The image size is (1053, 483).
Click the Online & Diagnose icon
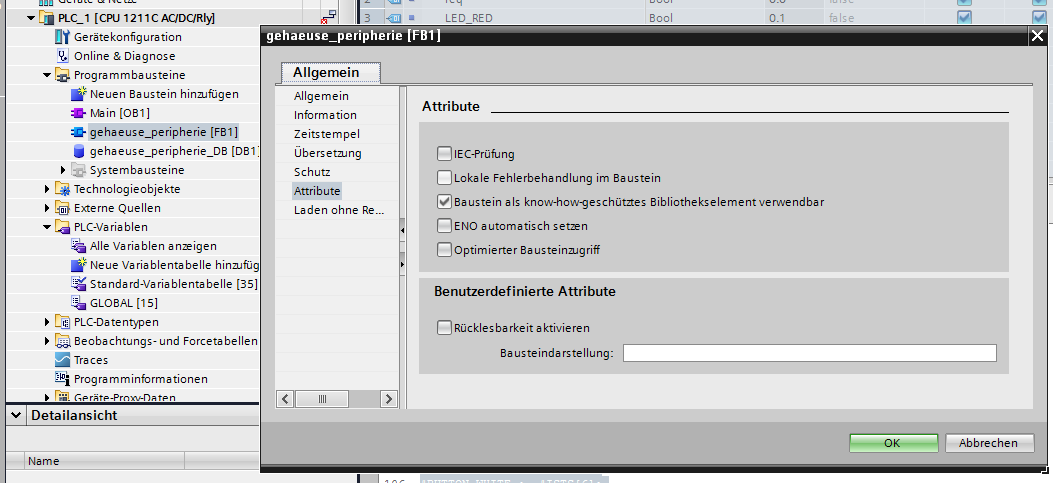pyautogui.click(x=63, y=56)
